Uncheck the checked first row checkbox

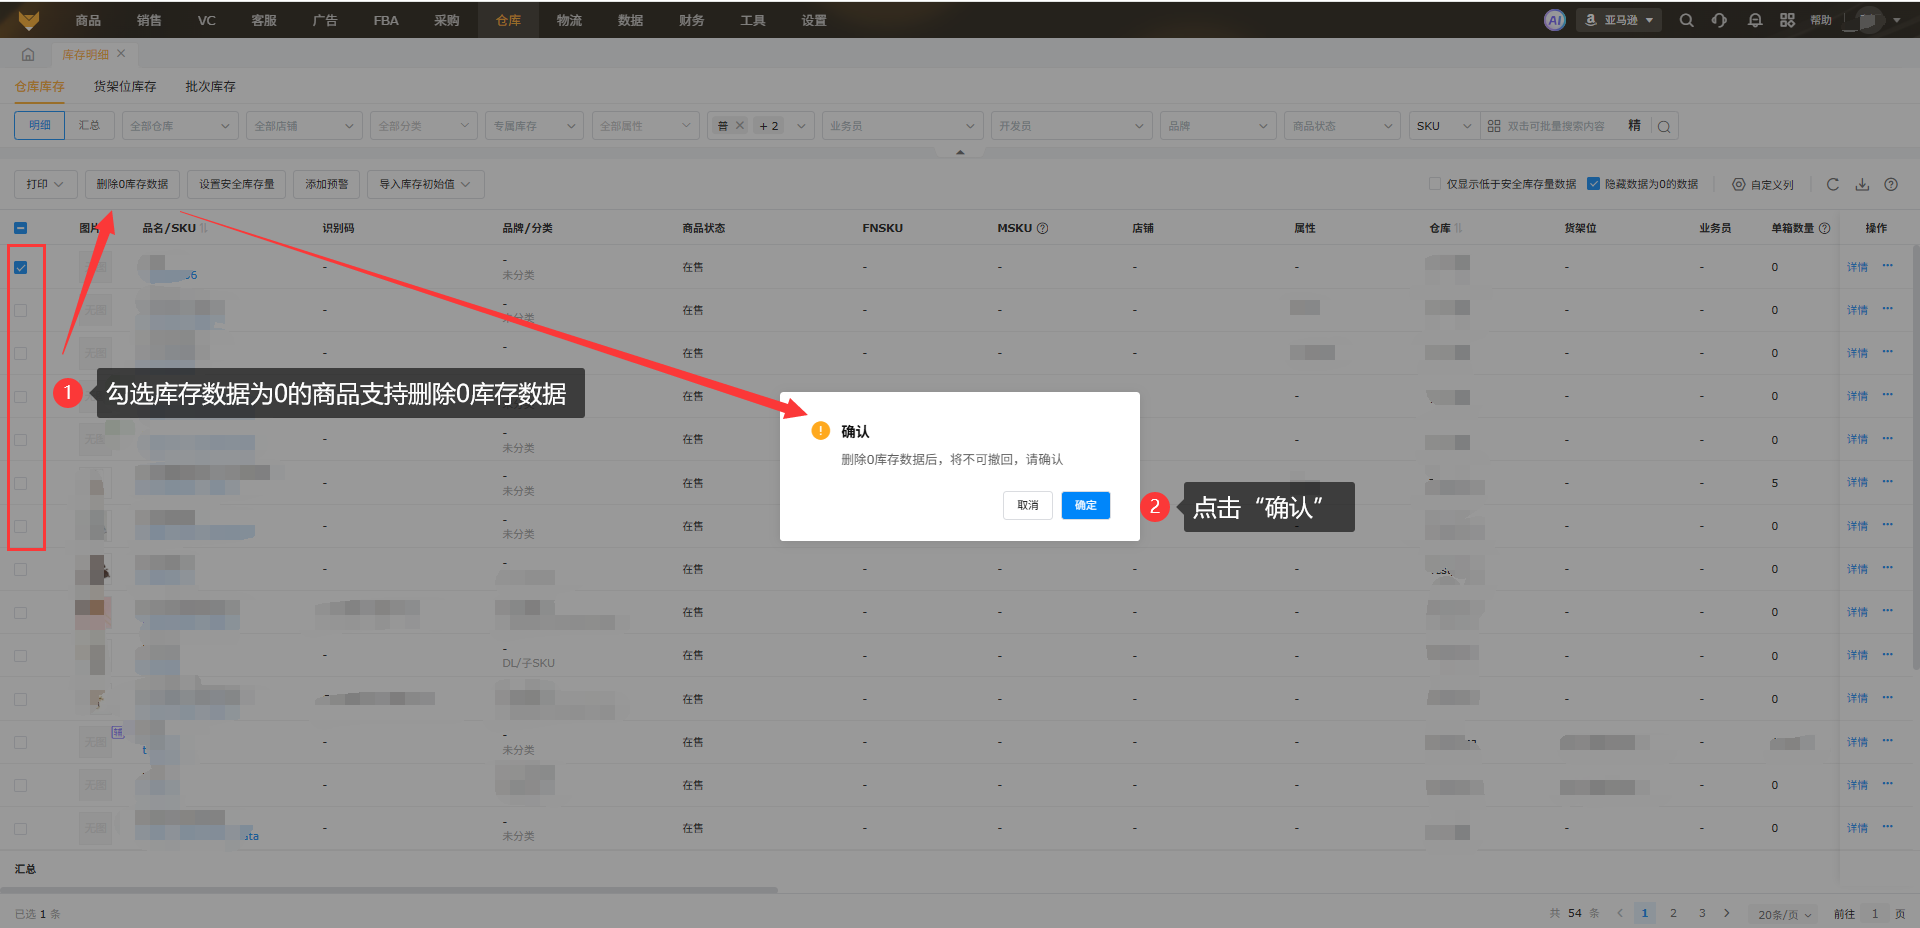point(21,267)
